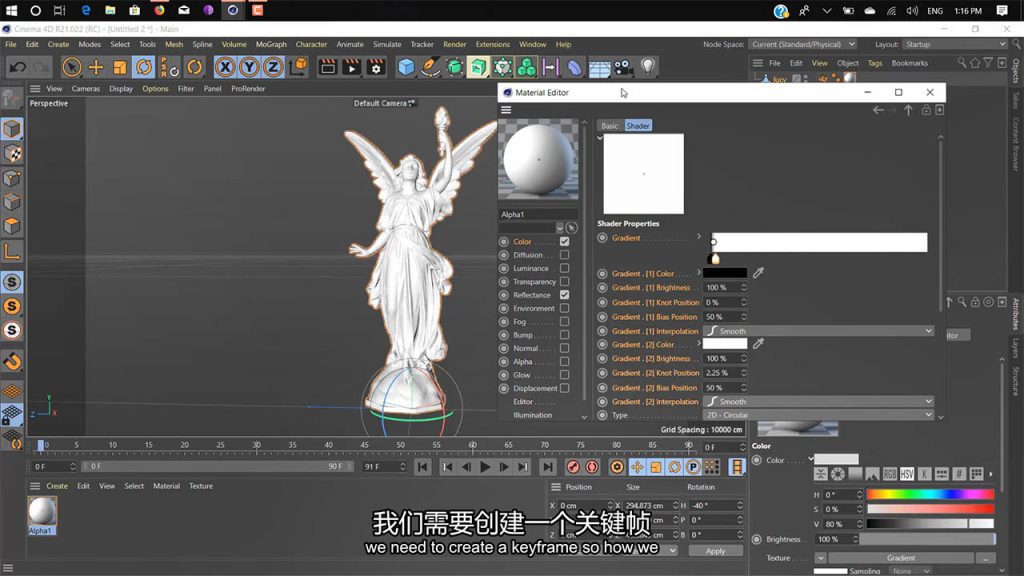
Task: Click the Gradient texture button
Action: point(901,558)
